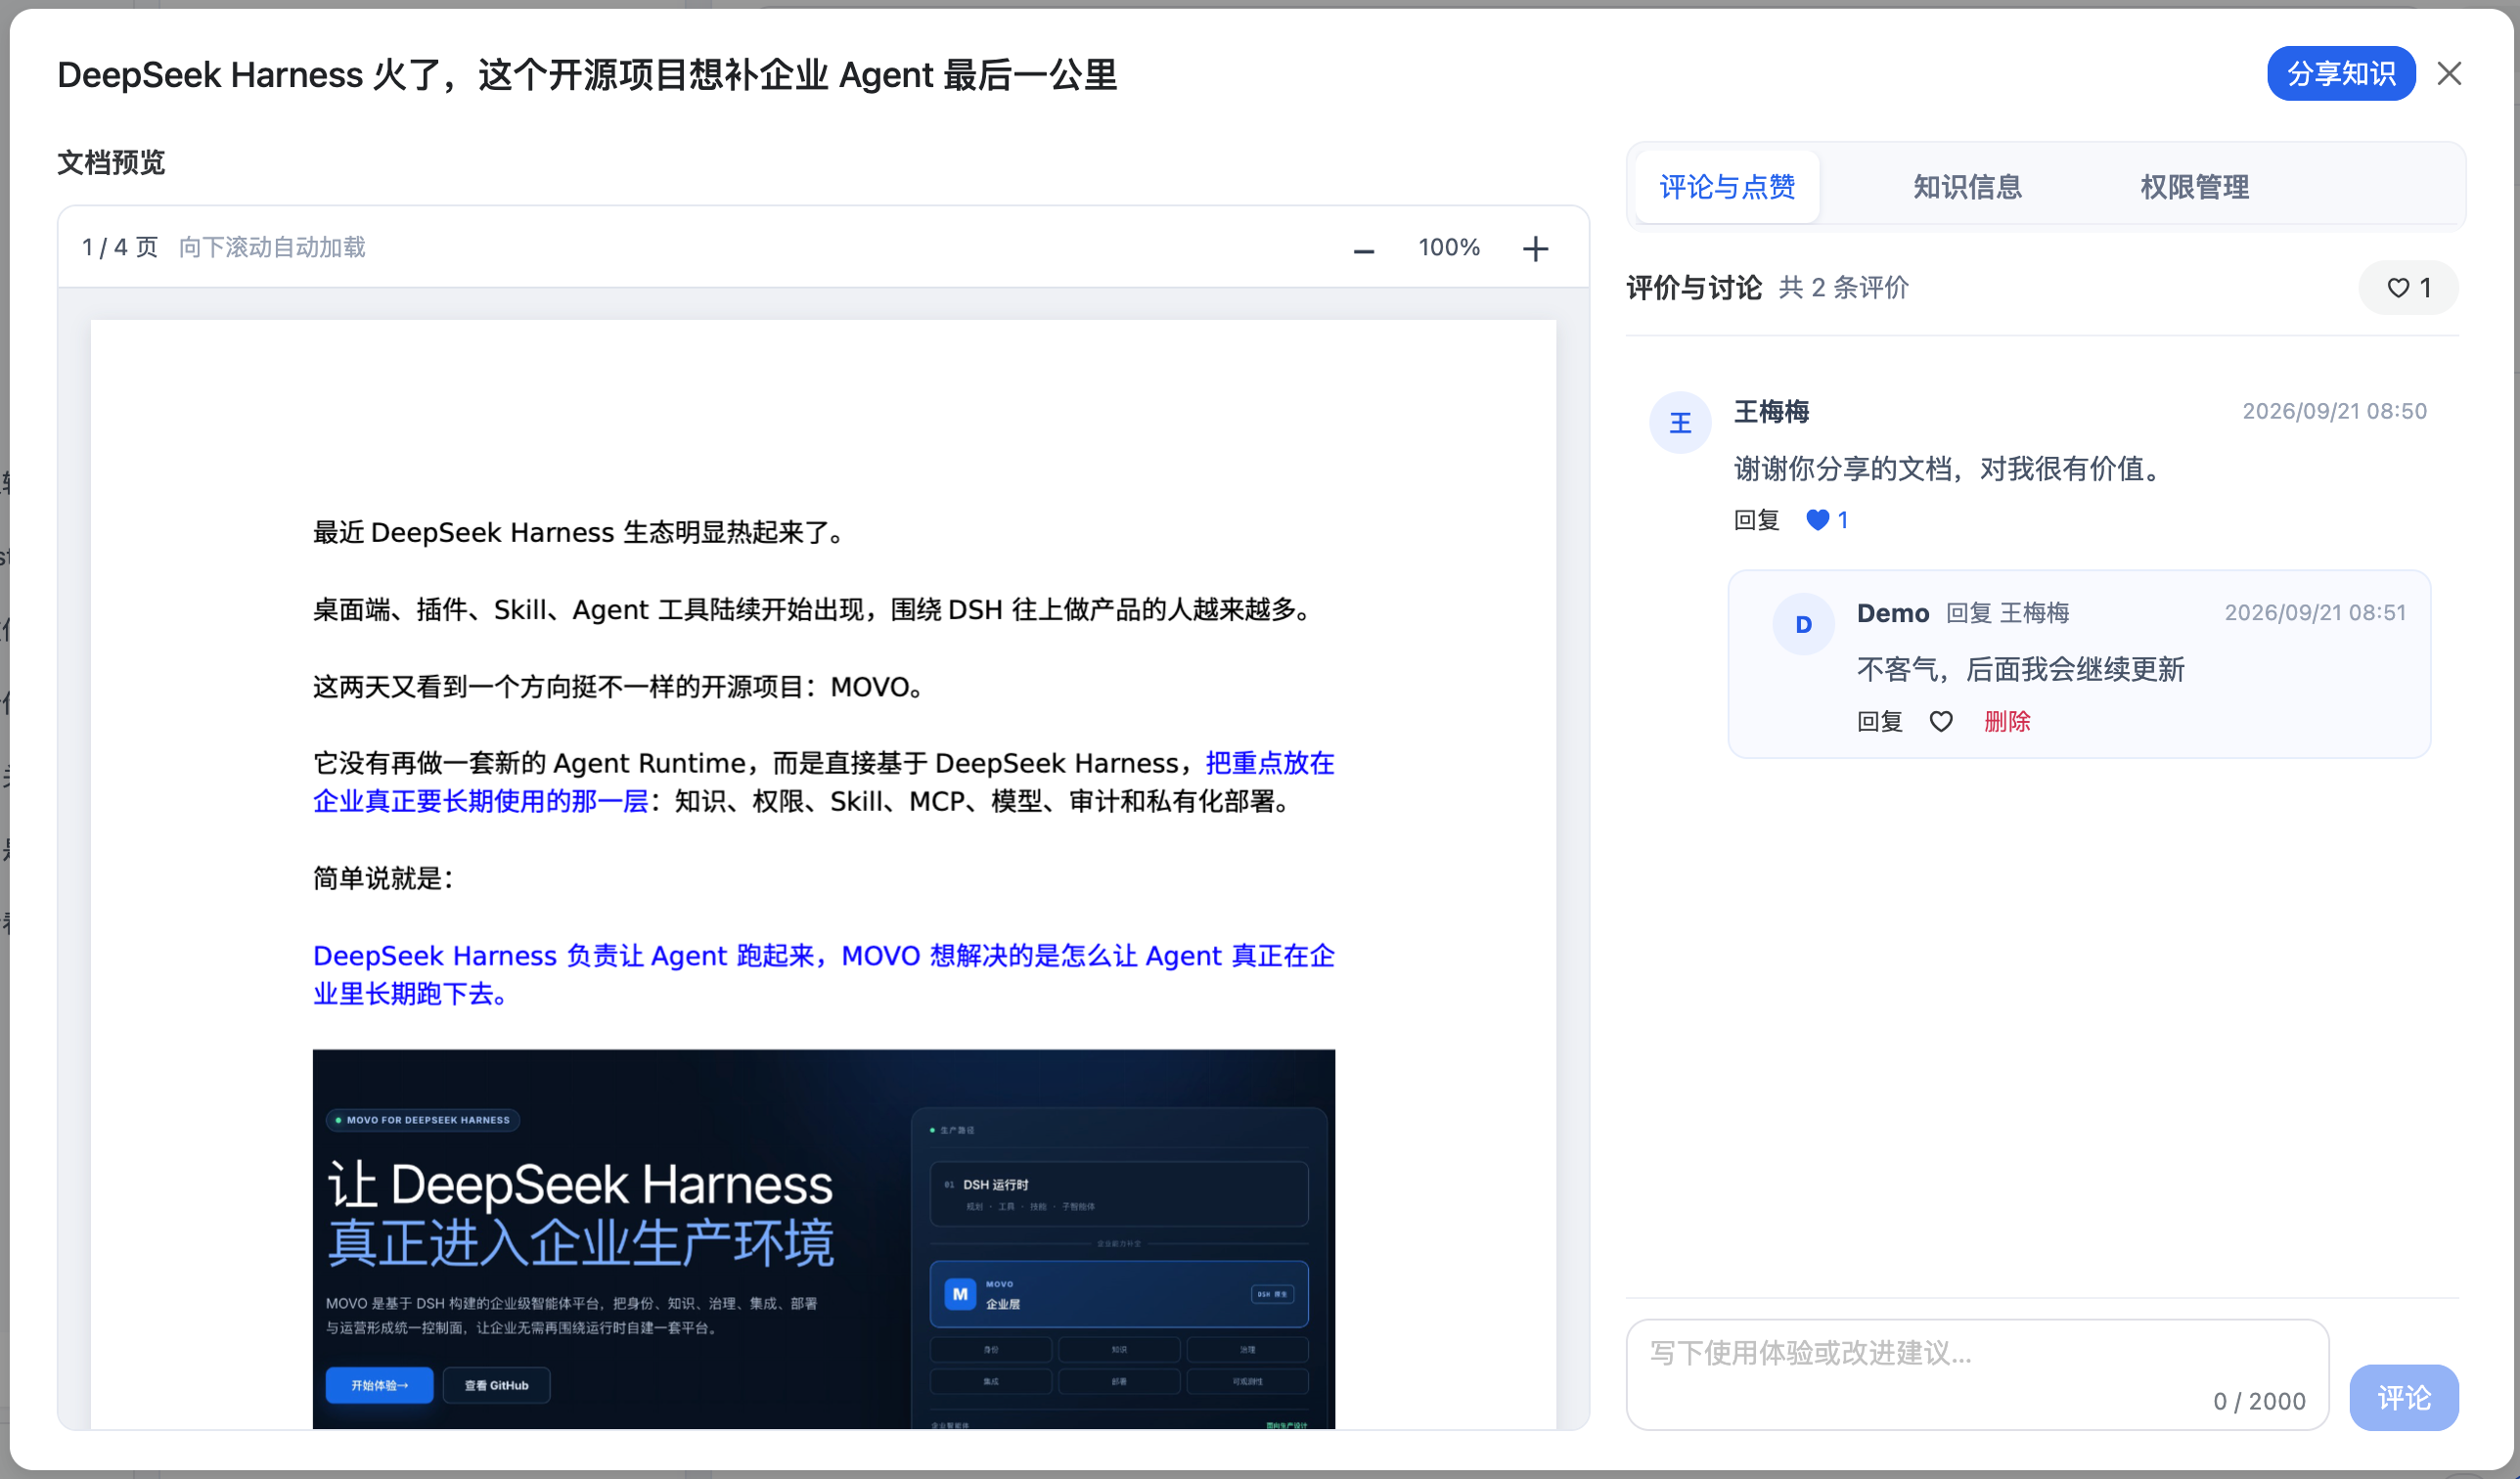This screenshot has width=2520, height=1479.
Task: Click timestamp 2026/09/21 08:50
Action: (2334, 412)
